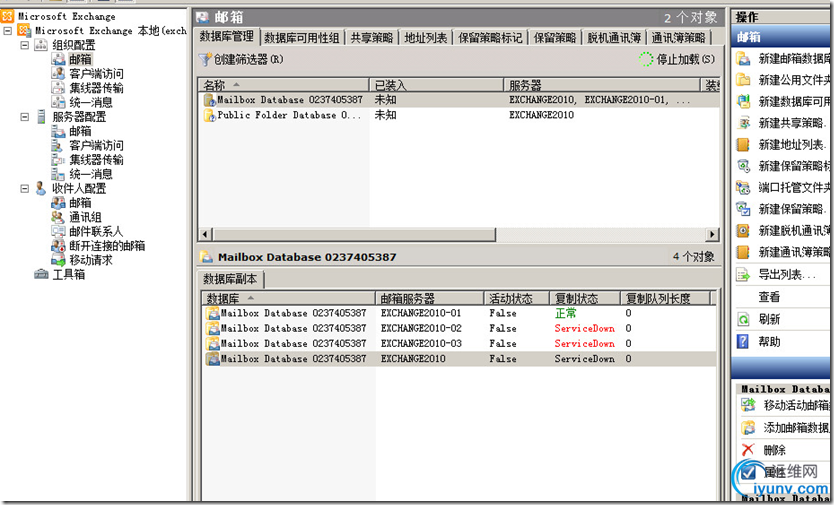Open 统一消息 under 组织配置
The width and height of the screenshot is (834, 505).
[91, 102]
